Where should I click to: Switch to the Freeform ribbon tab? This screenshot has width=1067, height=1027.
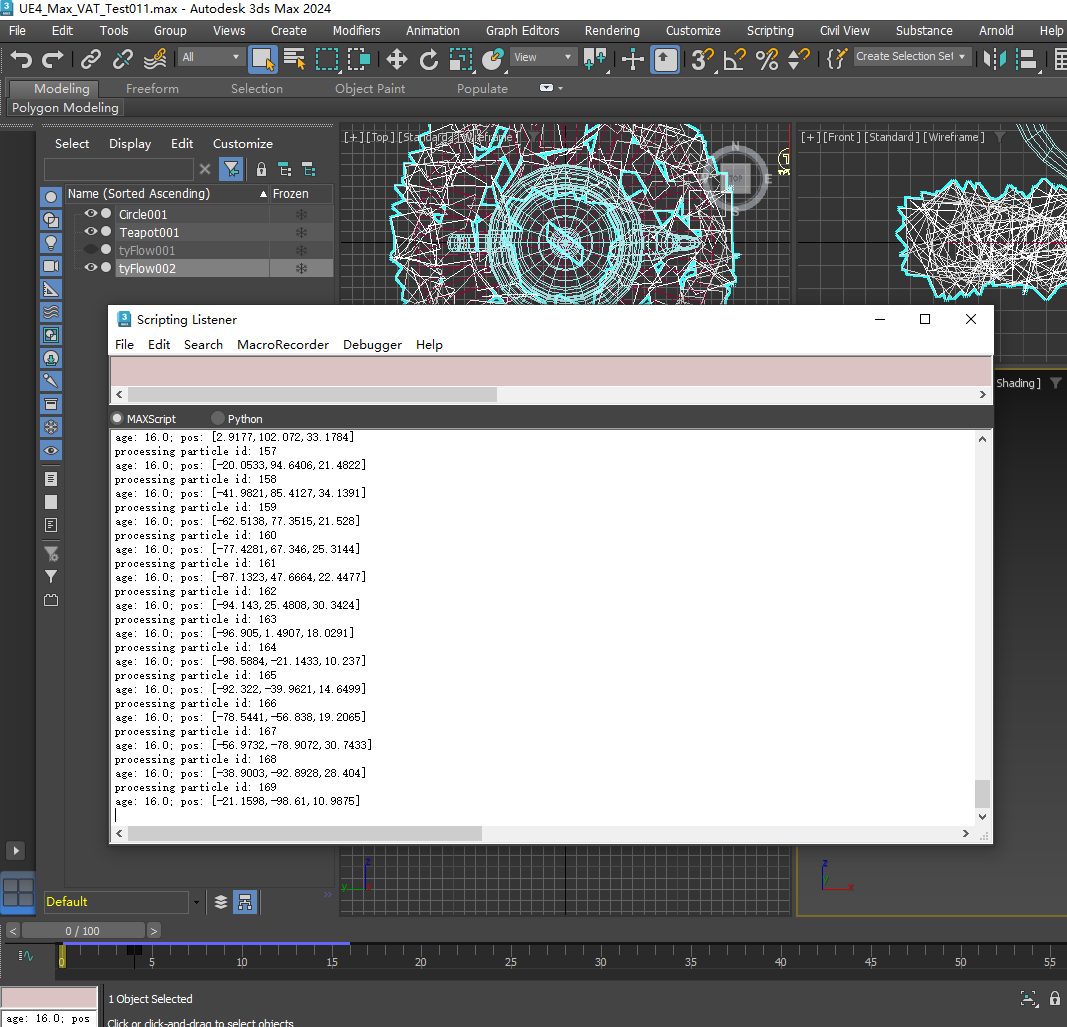(x=152, y=88)
